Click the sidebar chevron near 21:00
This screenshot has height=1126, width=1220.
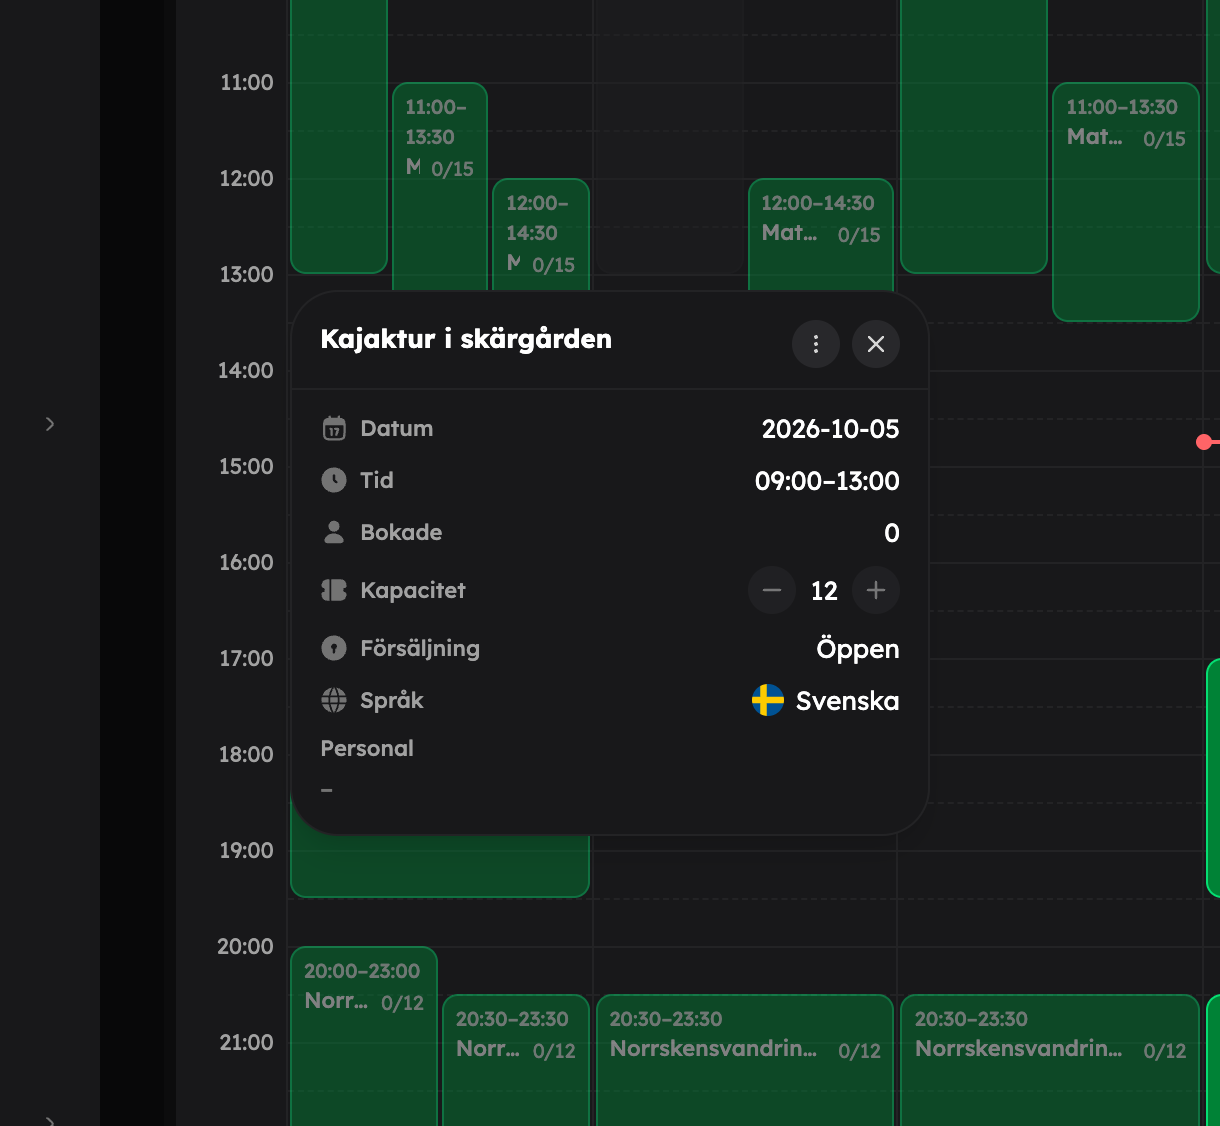click(x=50, y=1120)
